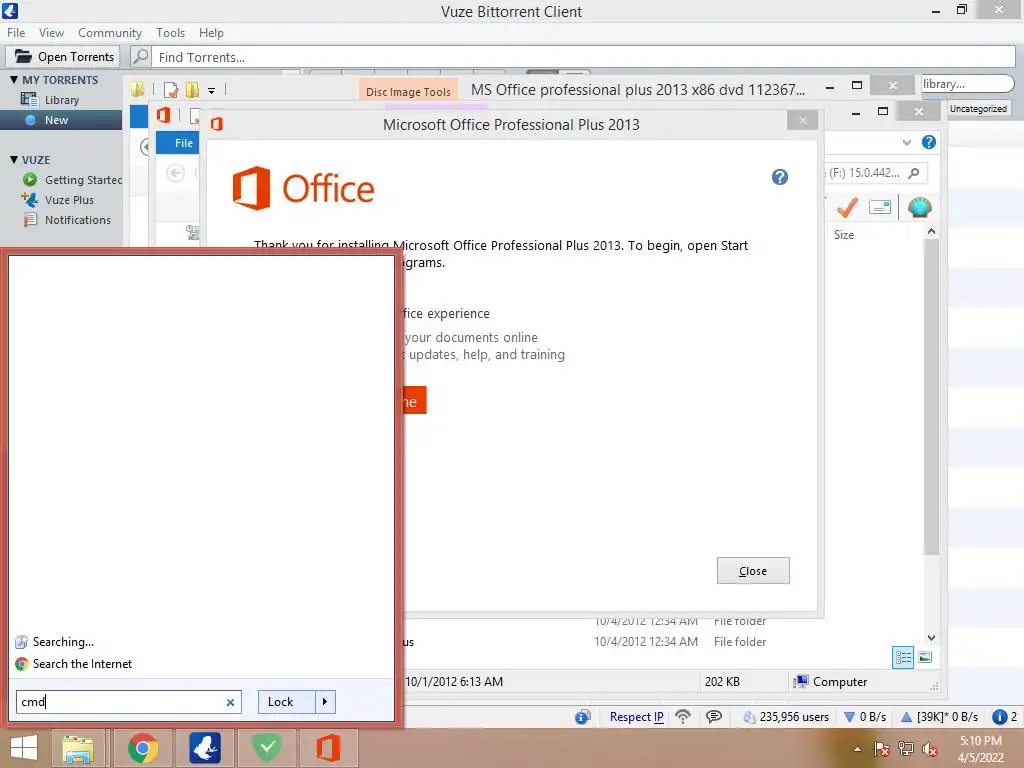Open Google Chrome from taskbar
The height and width of the screenshot is (768, 1024).
pos(142,748)
